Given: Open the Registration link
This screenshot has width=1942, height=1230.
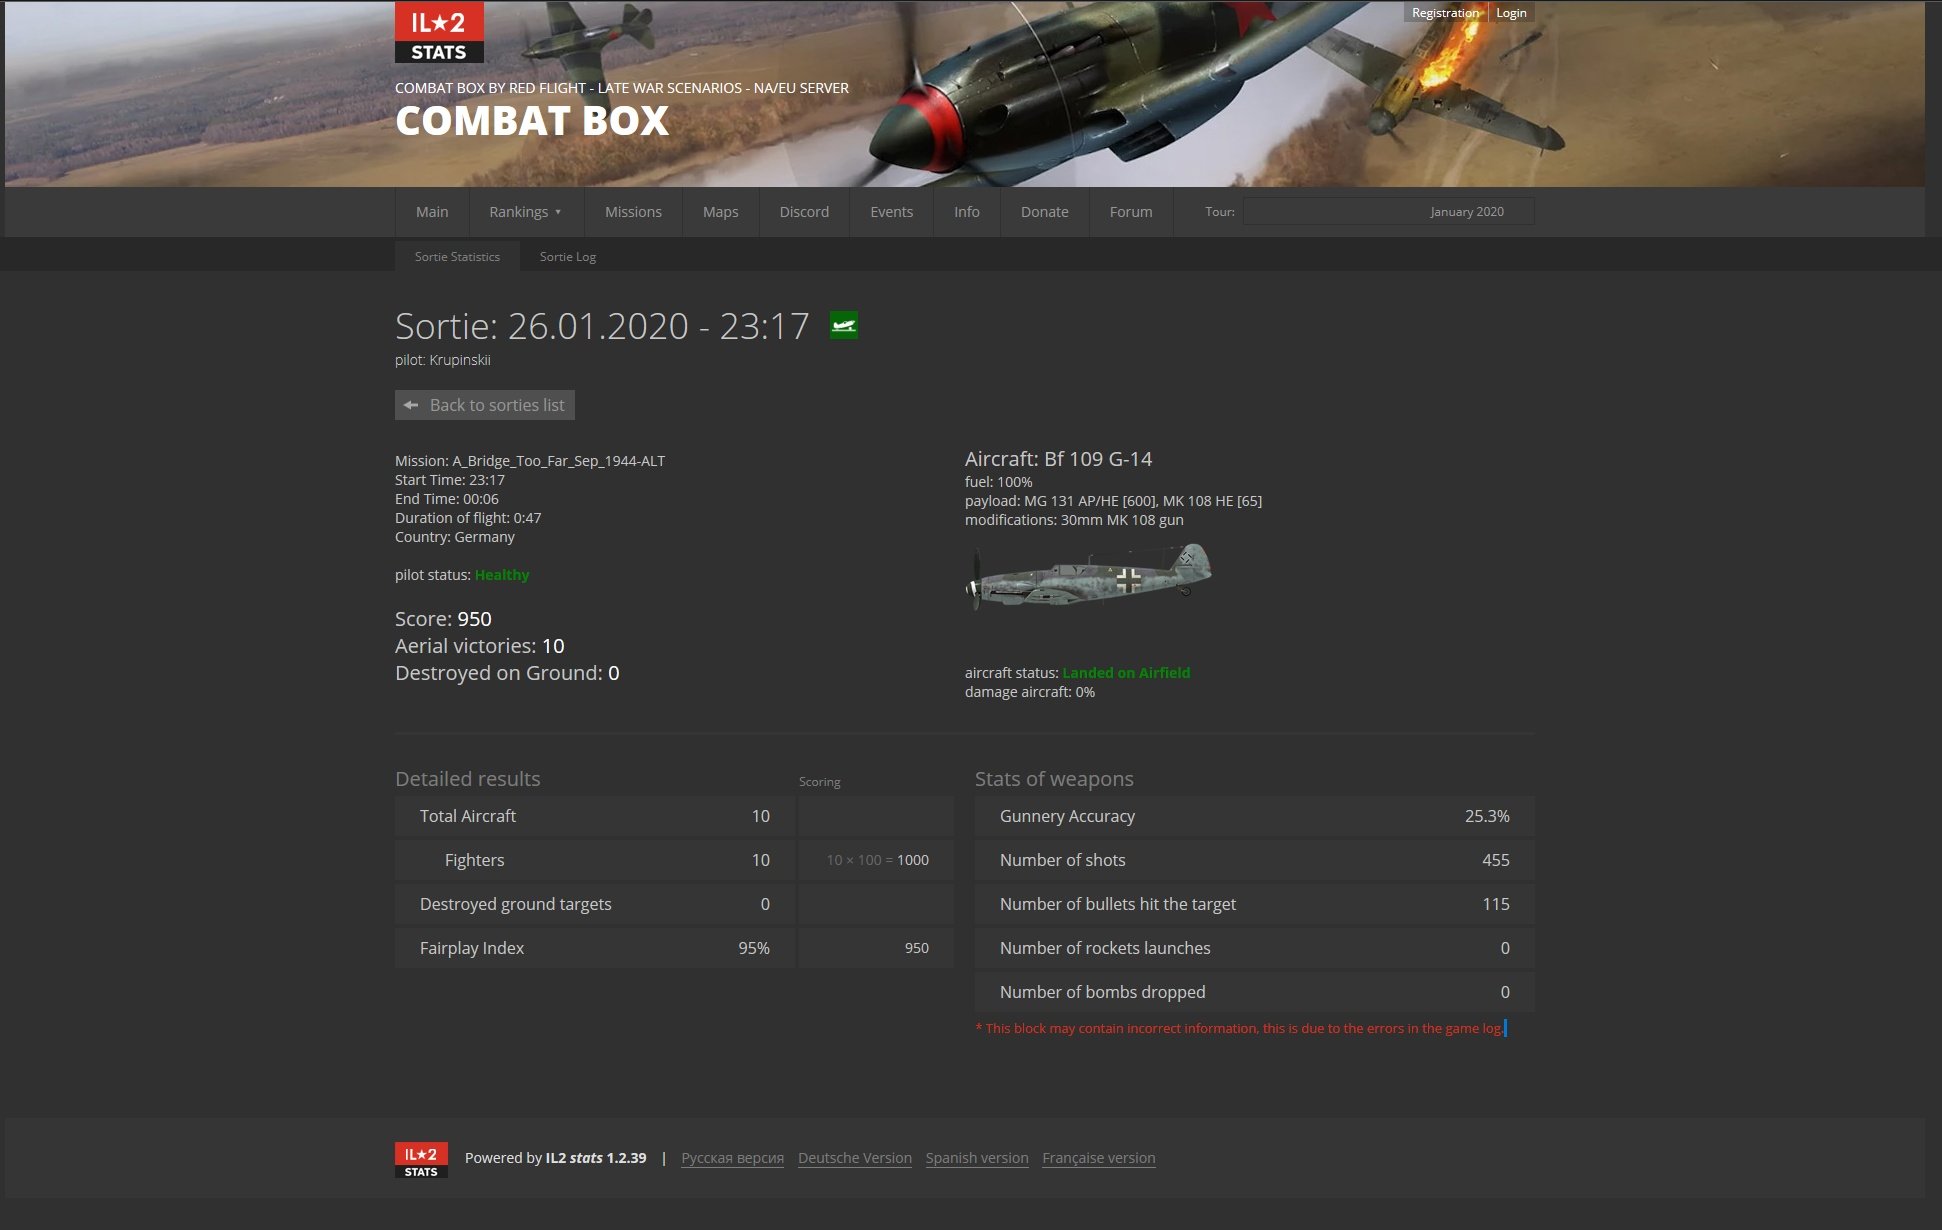Looking at the screenshot, I should coord(1444,13).
